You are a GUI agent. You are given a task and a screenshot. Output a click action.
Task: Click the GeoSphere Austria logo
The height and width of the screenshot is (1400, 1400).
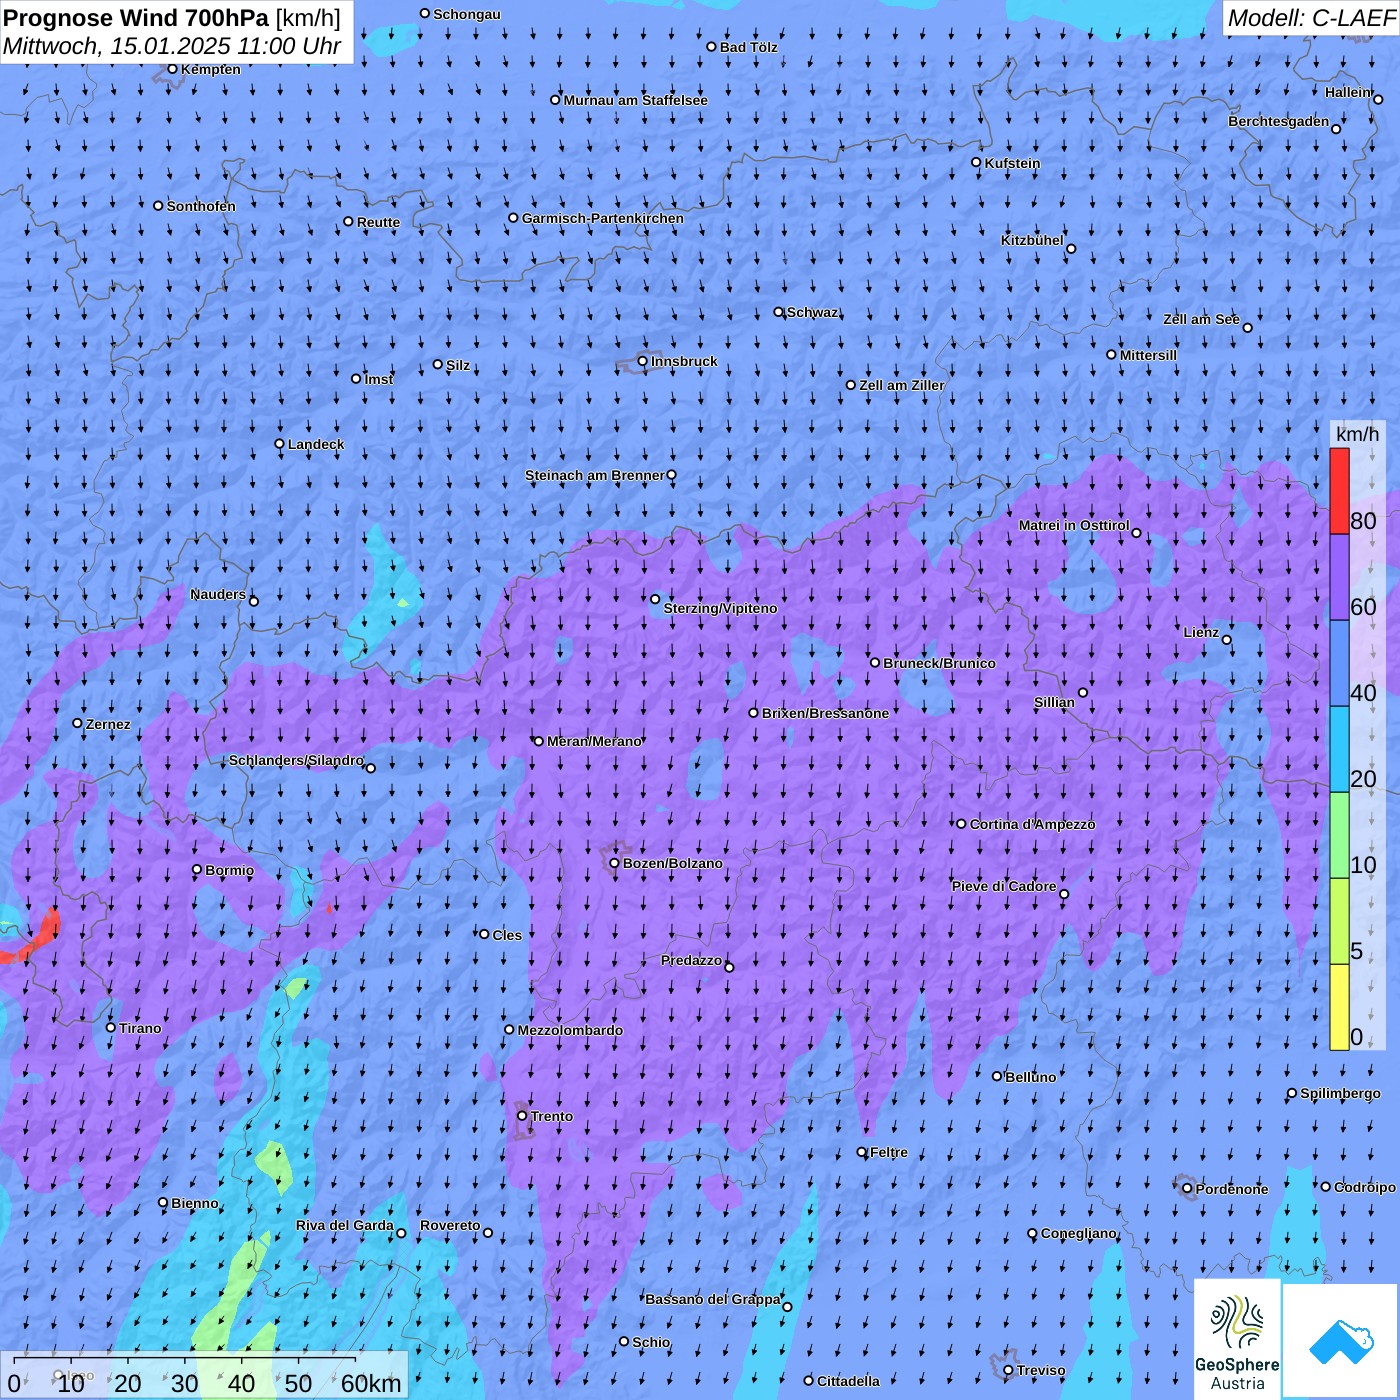point(1237,1340)
